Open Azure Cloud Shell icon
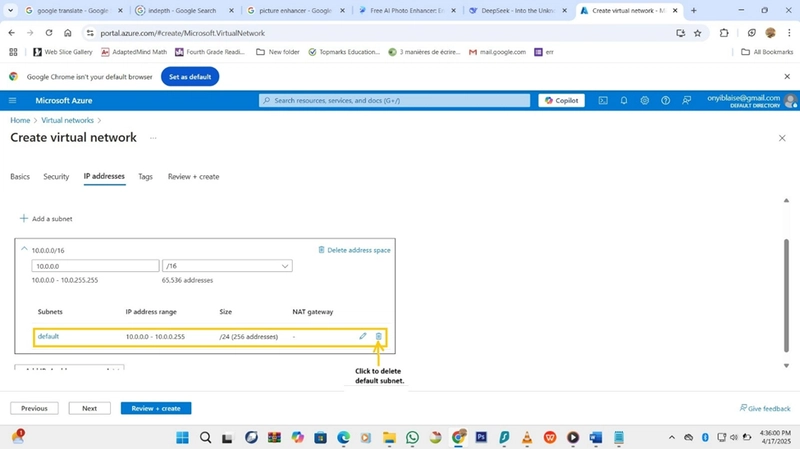The image size is (800, 449). pyautogui.click(x=603, y=101)
